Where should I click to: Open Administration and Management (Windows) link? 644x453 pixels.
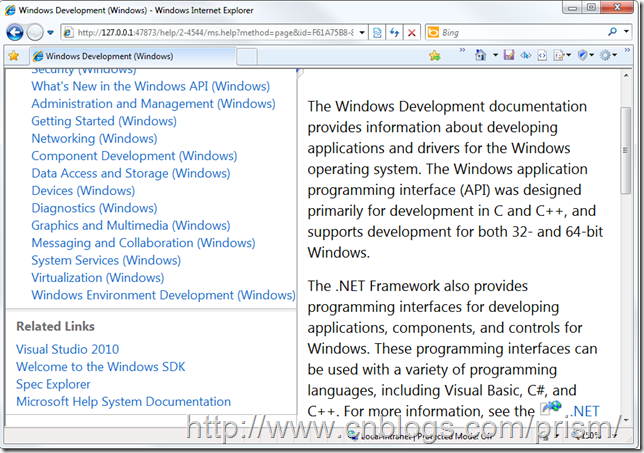tap(153, 103)
